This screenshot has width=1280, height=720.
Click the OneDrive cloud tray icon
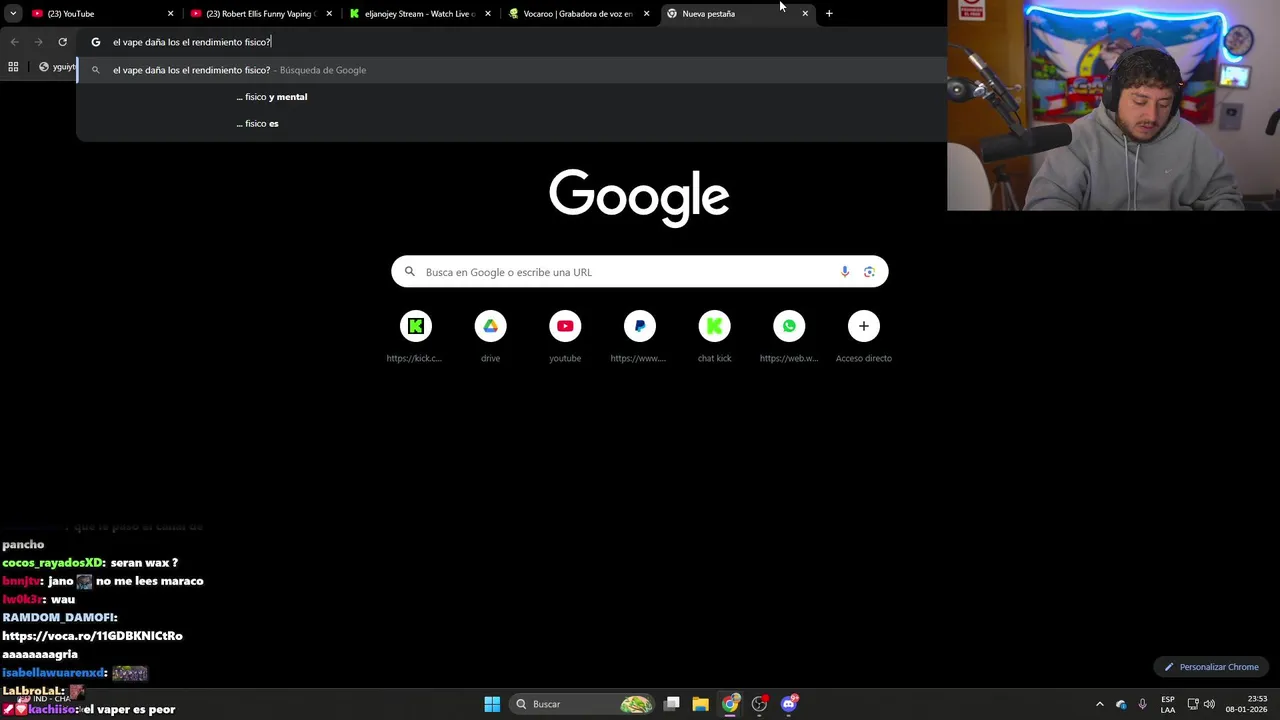[1121, 704]
